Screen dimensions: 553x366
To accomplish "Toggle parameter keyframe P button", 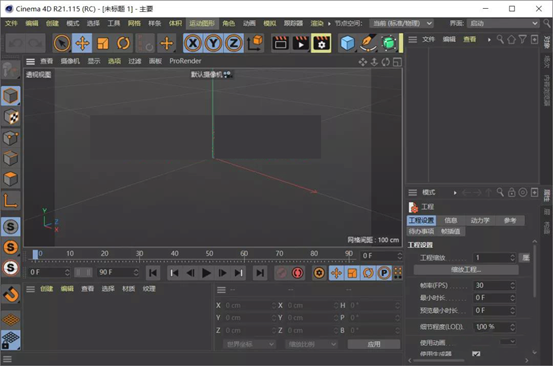I will 384,273.
